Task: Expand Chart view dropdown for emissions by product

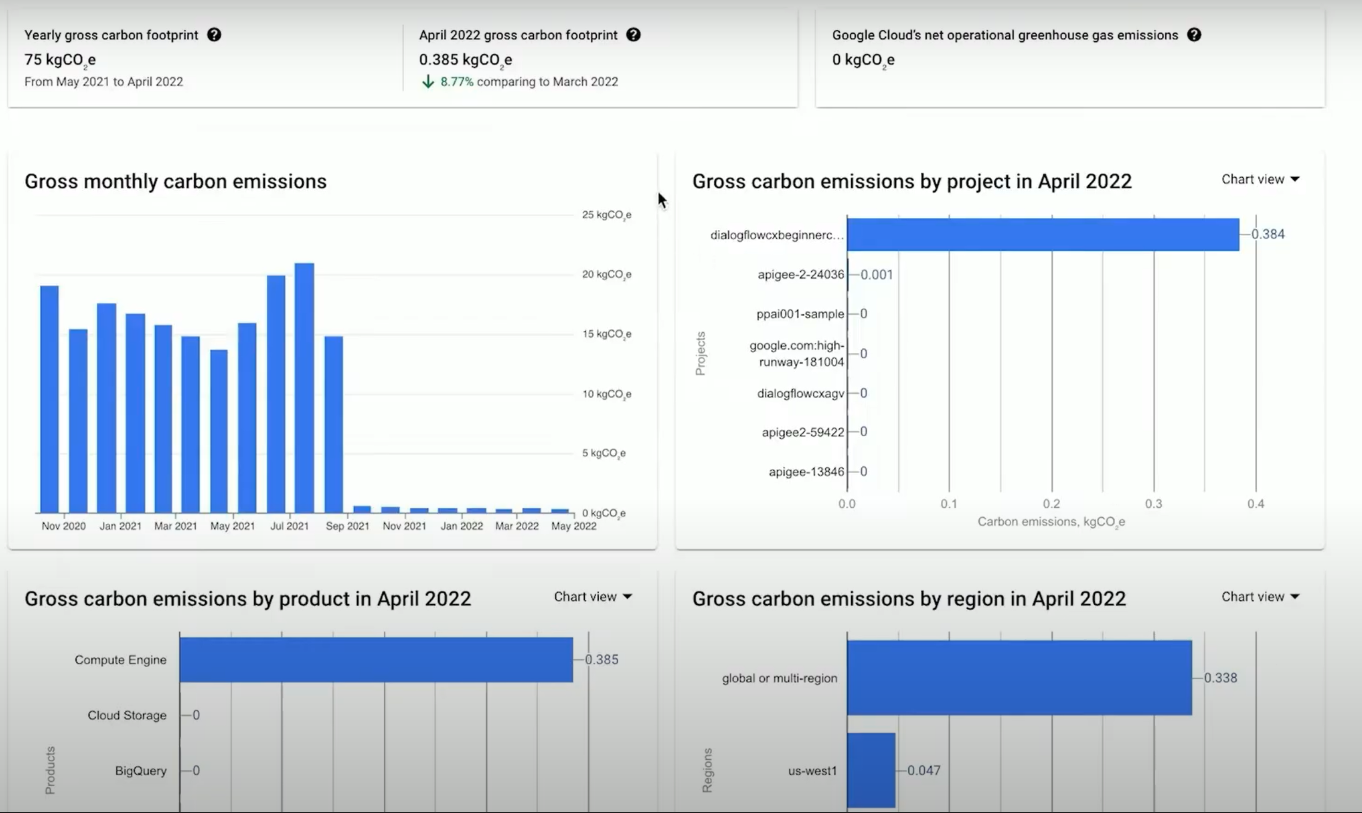Action: [x=593, y=597]
